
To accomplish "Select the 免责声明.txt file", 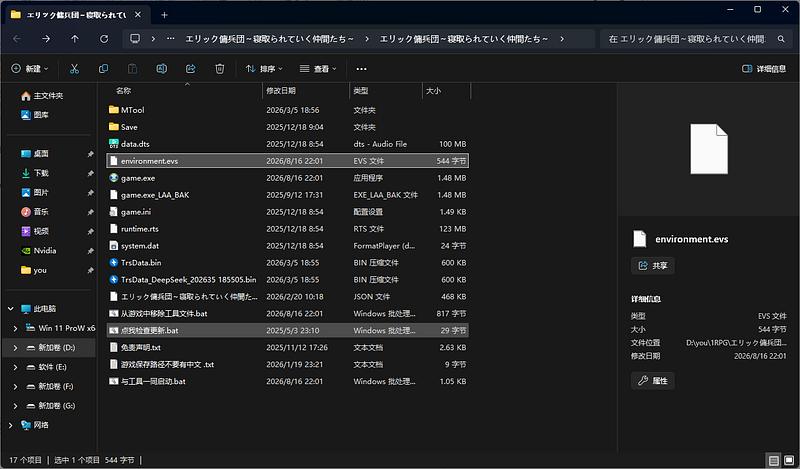I will click(288, 348).
